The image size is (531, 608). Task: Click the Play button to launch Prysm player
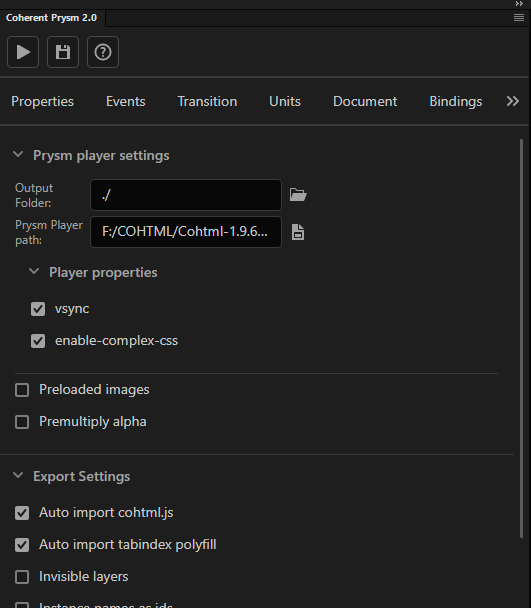pos(23,52)
